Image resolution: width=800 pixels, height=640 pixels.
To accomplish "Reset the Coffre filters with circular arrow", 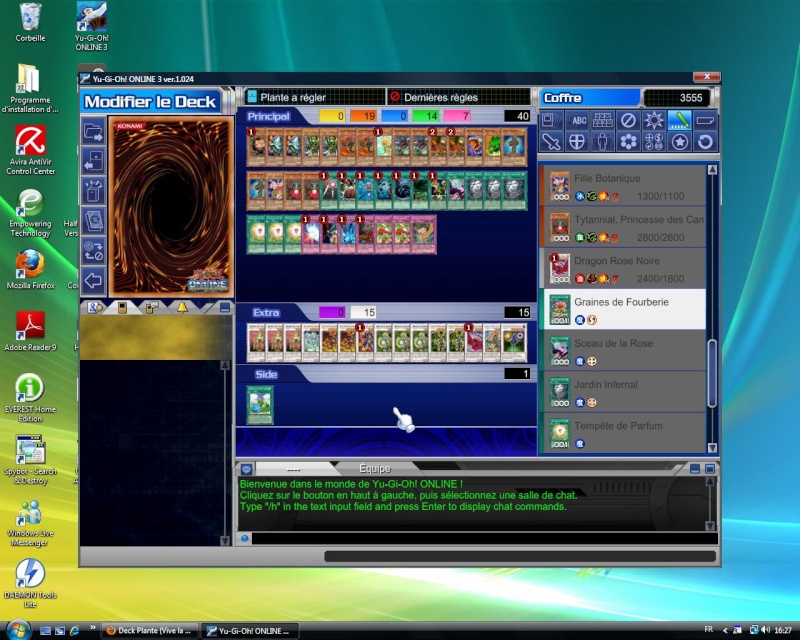I will tap(705, 141).
